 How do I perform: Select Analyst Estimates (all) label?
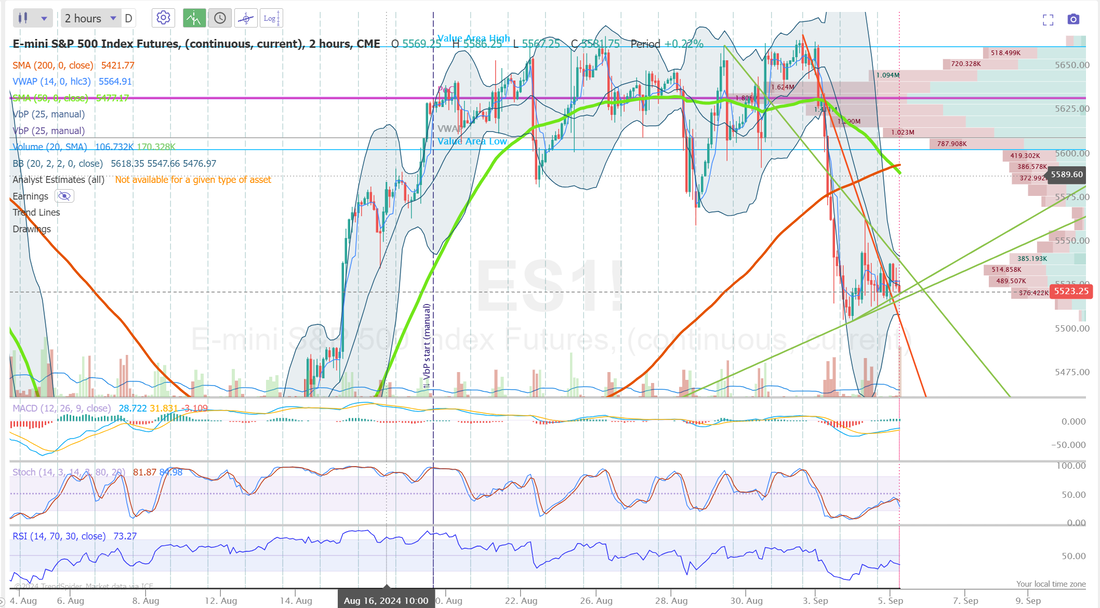[58, 180]
